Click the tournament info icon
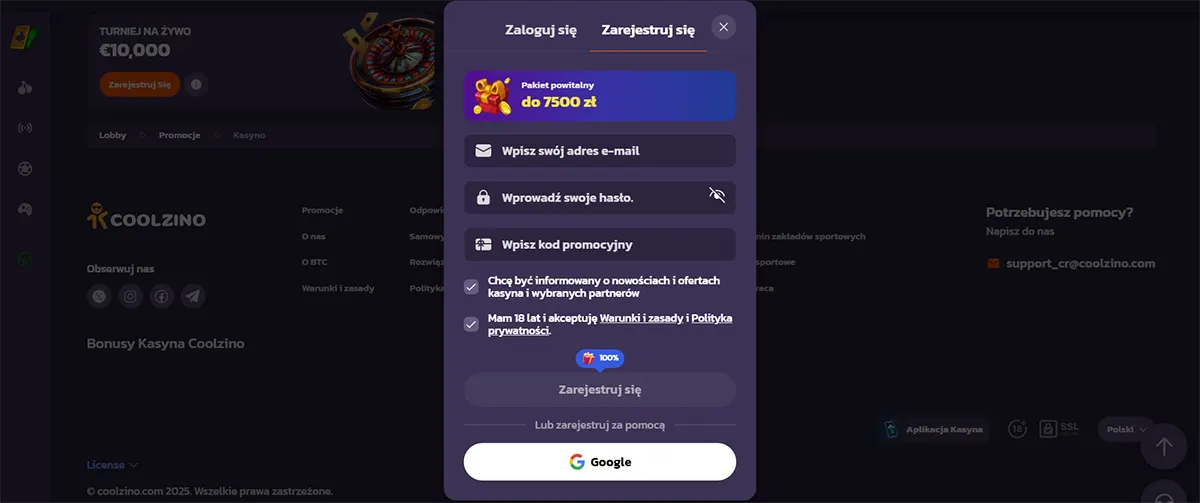The height and width of the screenshot is (503, 1200). (x=196, y=85)
